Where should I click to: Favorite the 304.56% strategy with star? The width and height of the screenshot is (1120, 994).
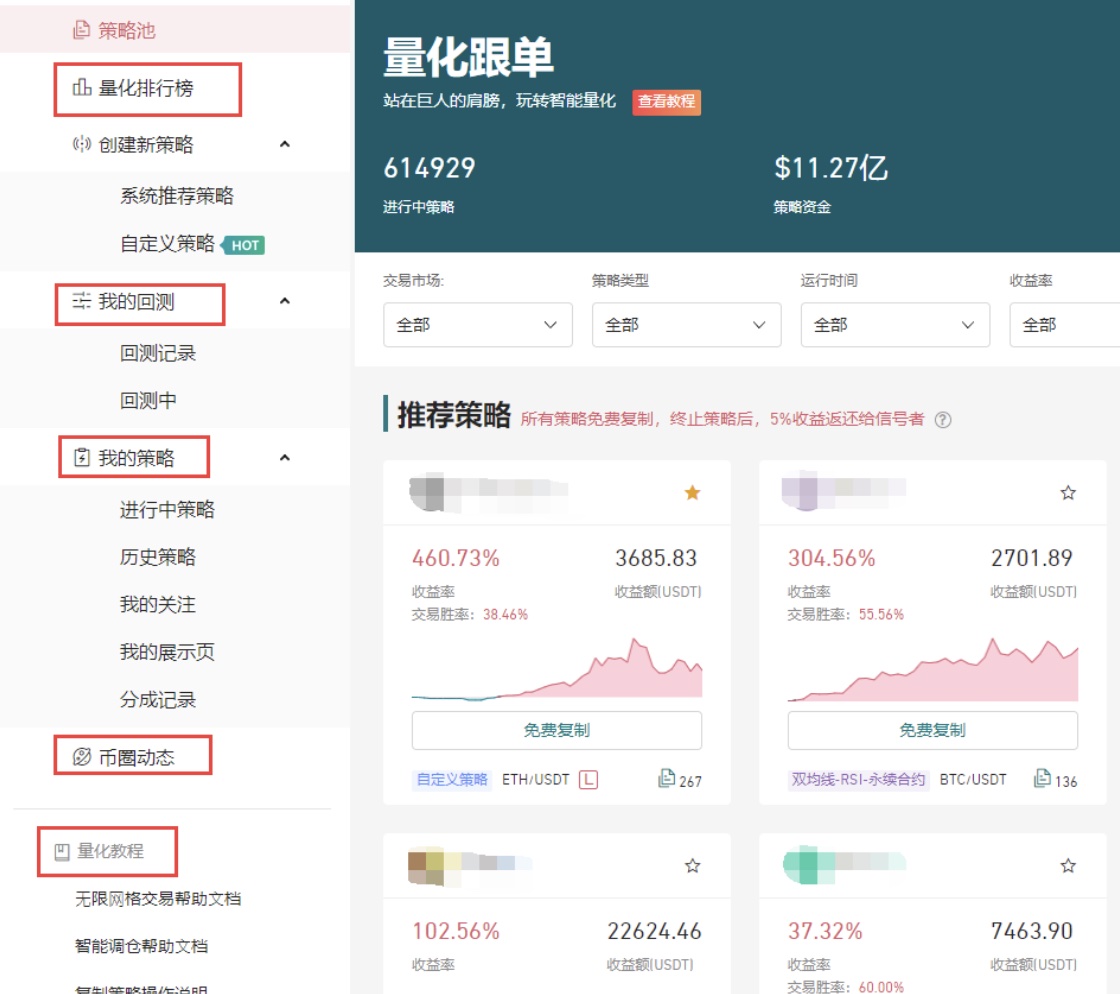pyautogui.click(x=1068, y=492)
